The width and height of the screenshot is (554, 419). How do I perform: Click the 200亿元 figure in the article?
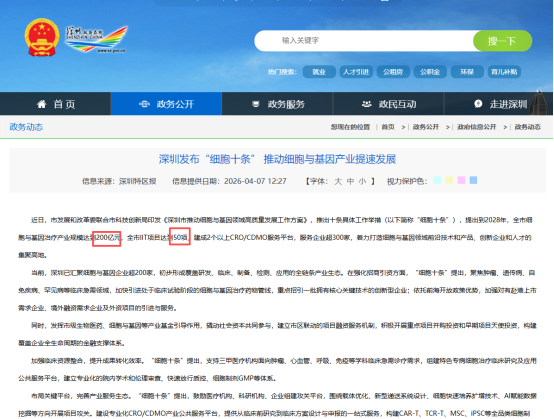(108, 237)
